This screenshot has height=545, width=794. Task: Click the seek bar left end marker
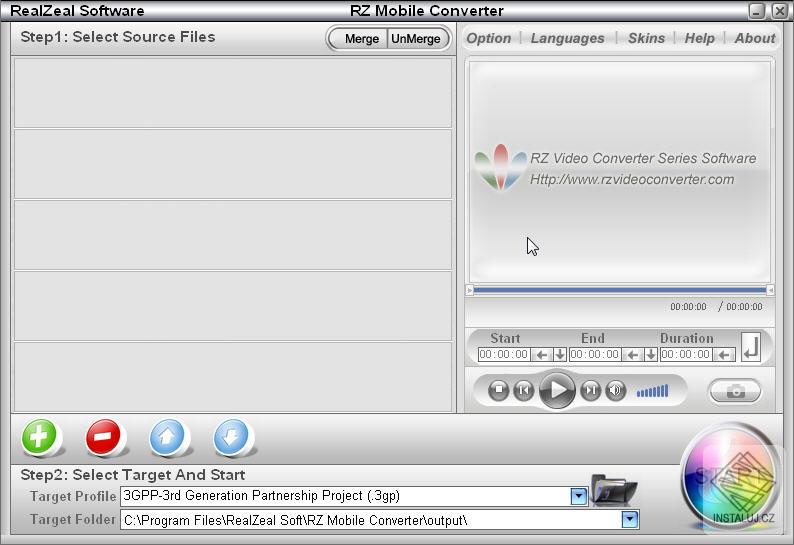point(469,290)
